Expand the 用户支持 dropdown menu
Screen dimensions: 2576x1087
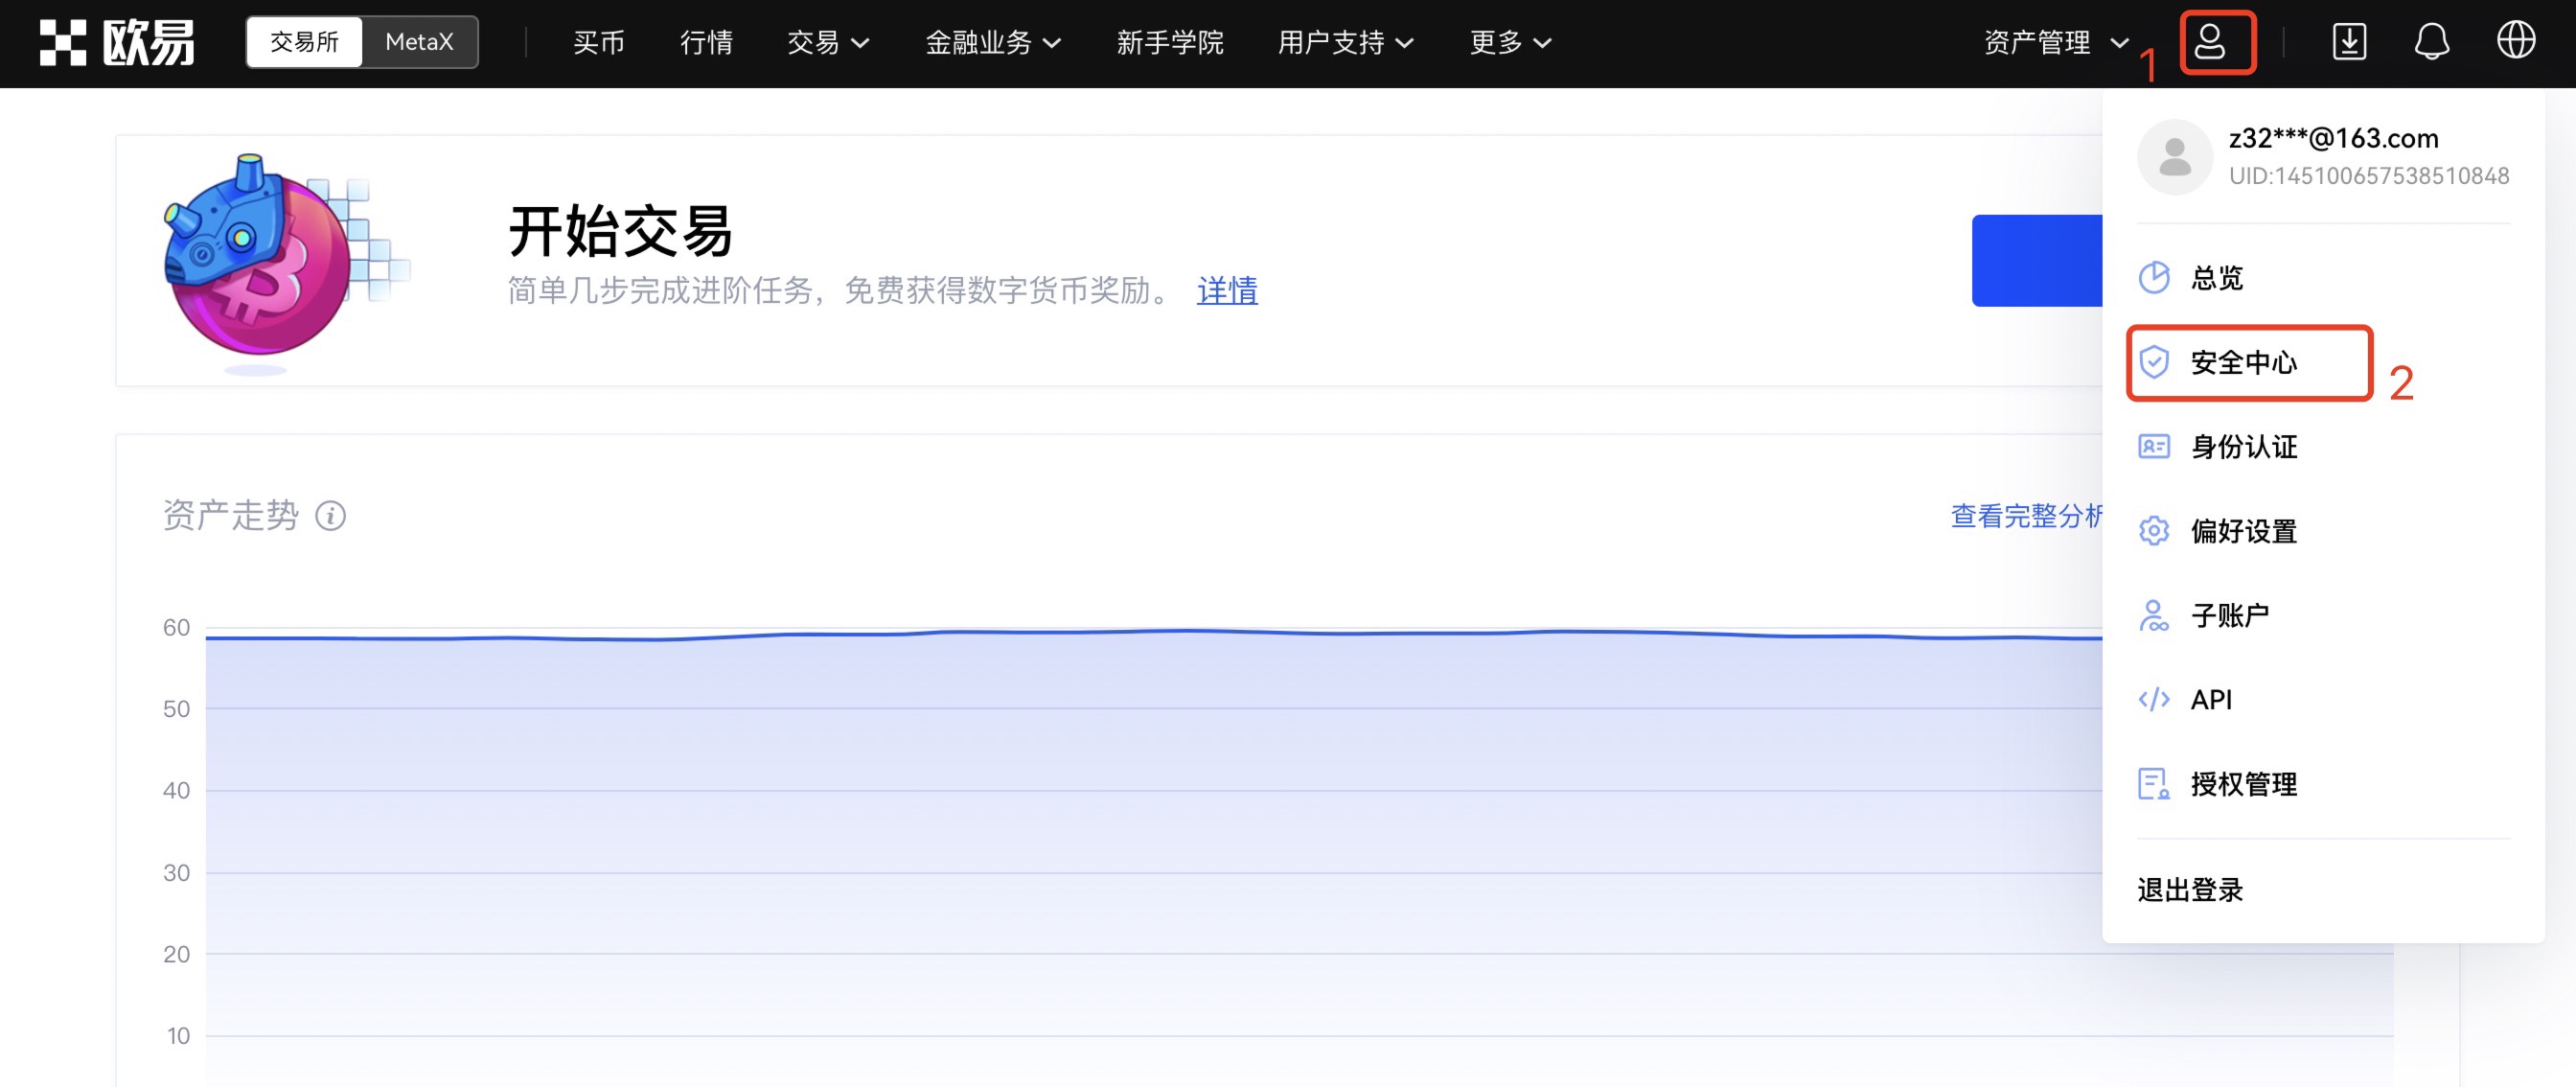pyautogui.click(x=1345, y=42)
